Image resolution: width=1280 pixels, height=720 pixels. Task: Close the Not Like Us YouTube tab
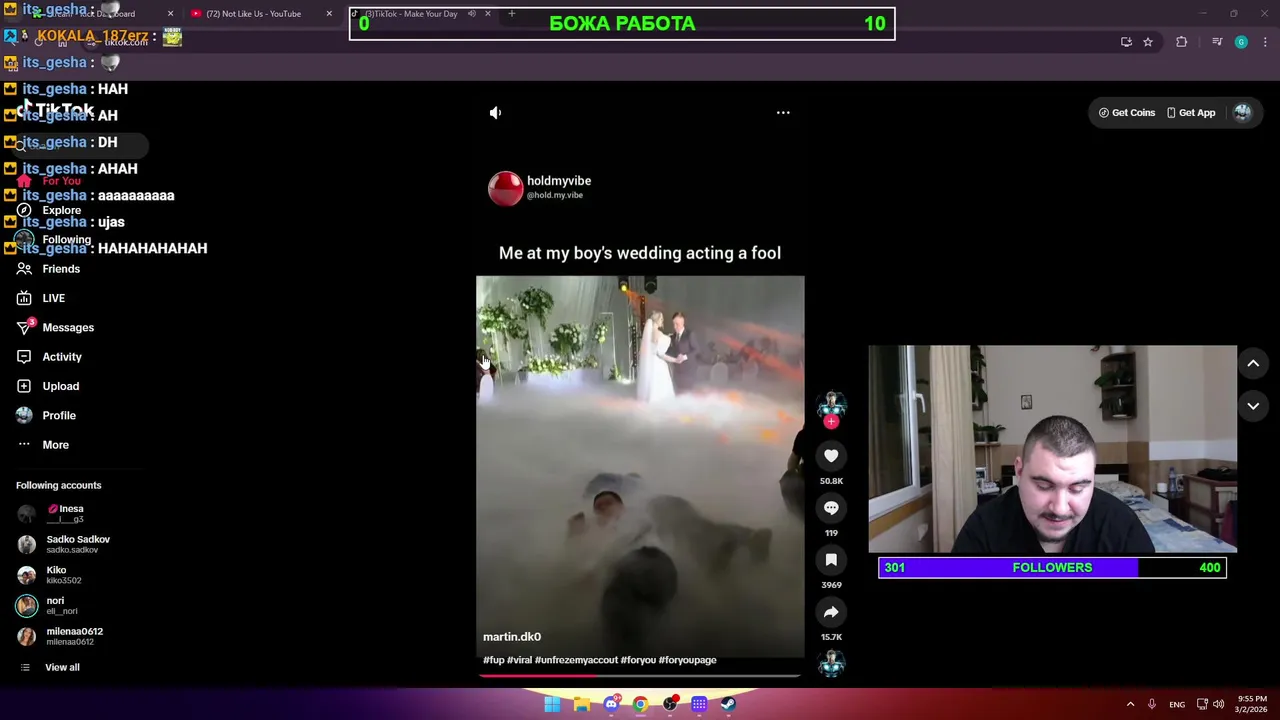(x=329, y=14)
